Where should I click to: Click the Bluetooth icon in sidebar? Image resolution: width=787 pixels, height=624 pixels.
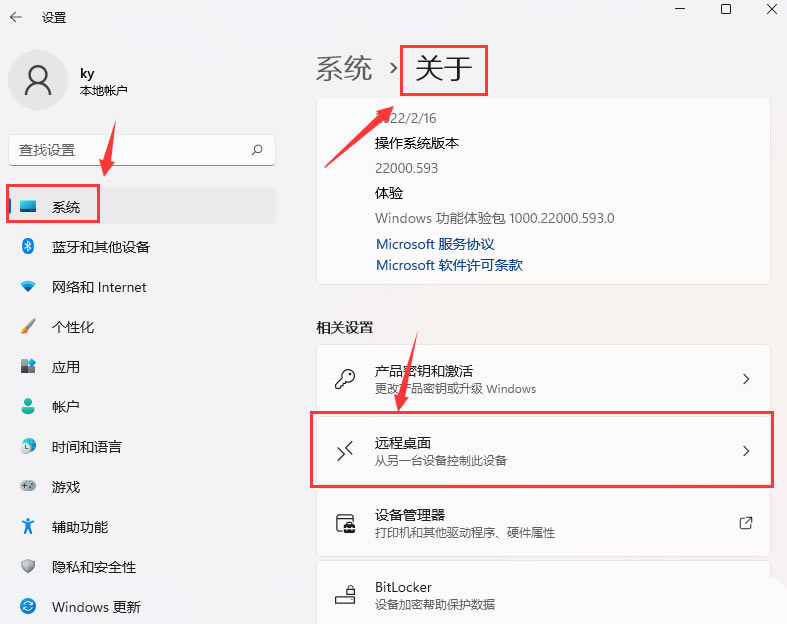tap(28, 246)
